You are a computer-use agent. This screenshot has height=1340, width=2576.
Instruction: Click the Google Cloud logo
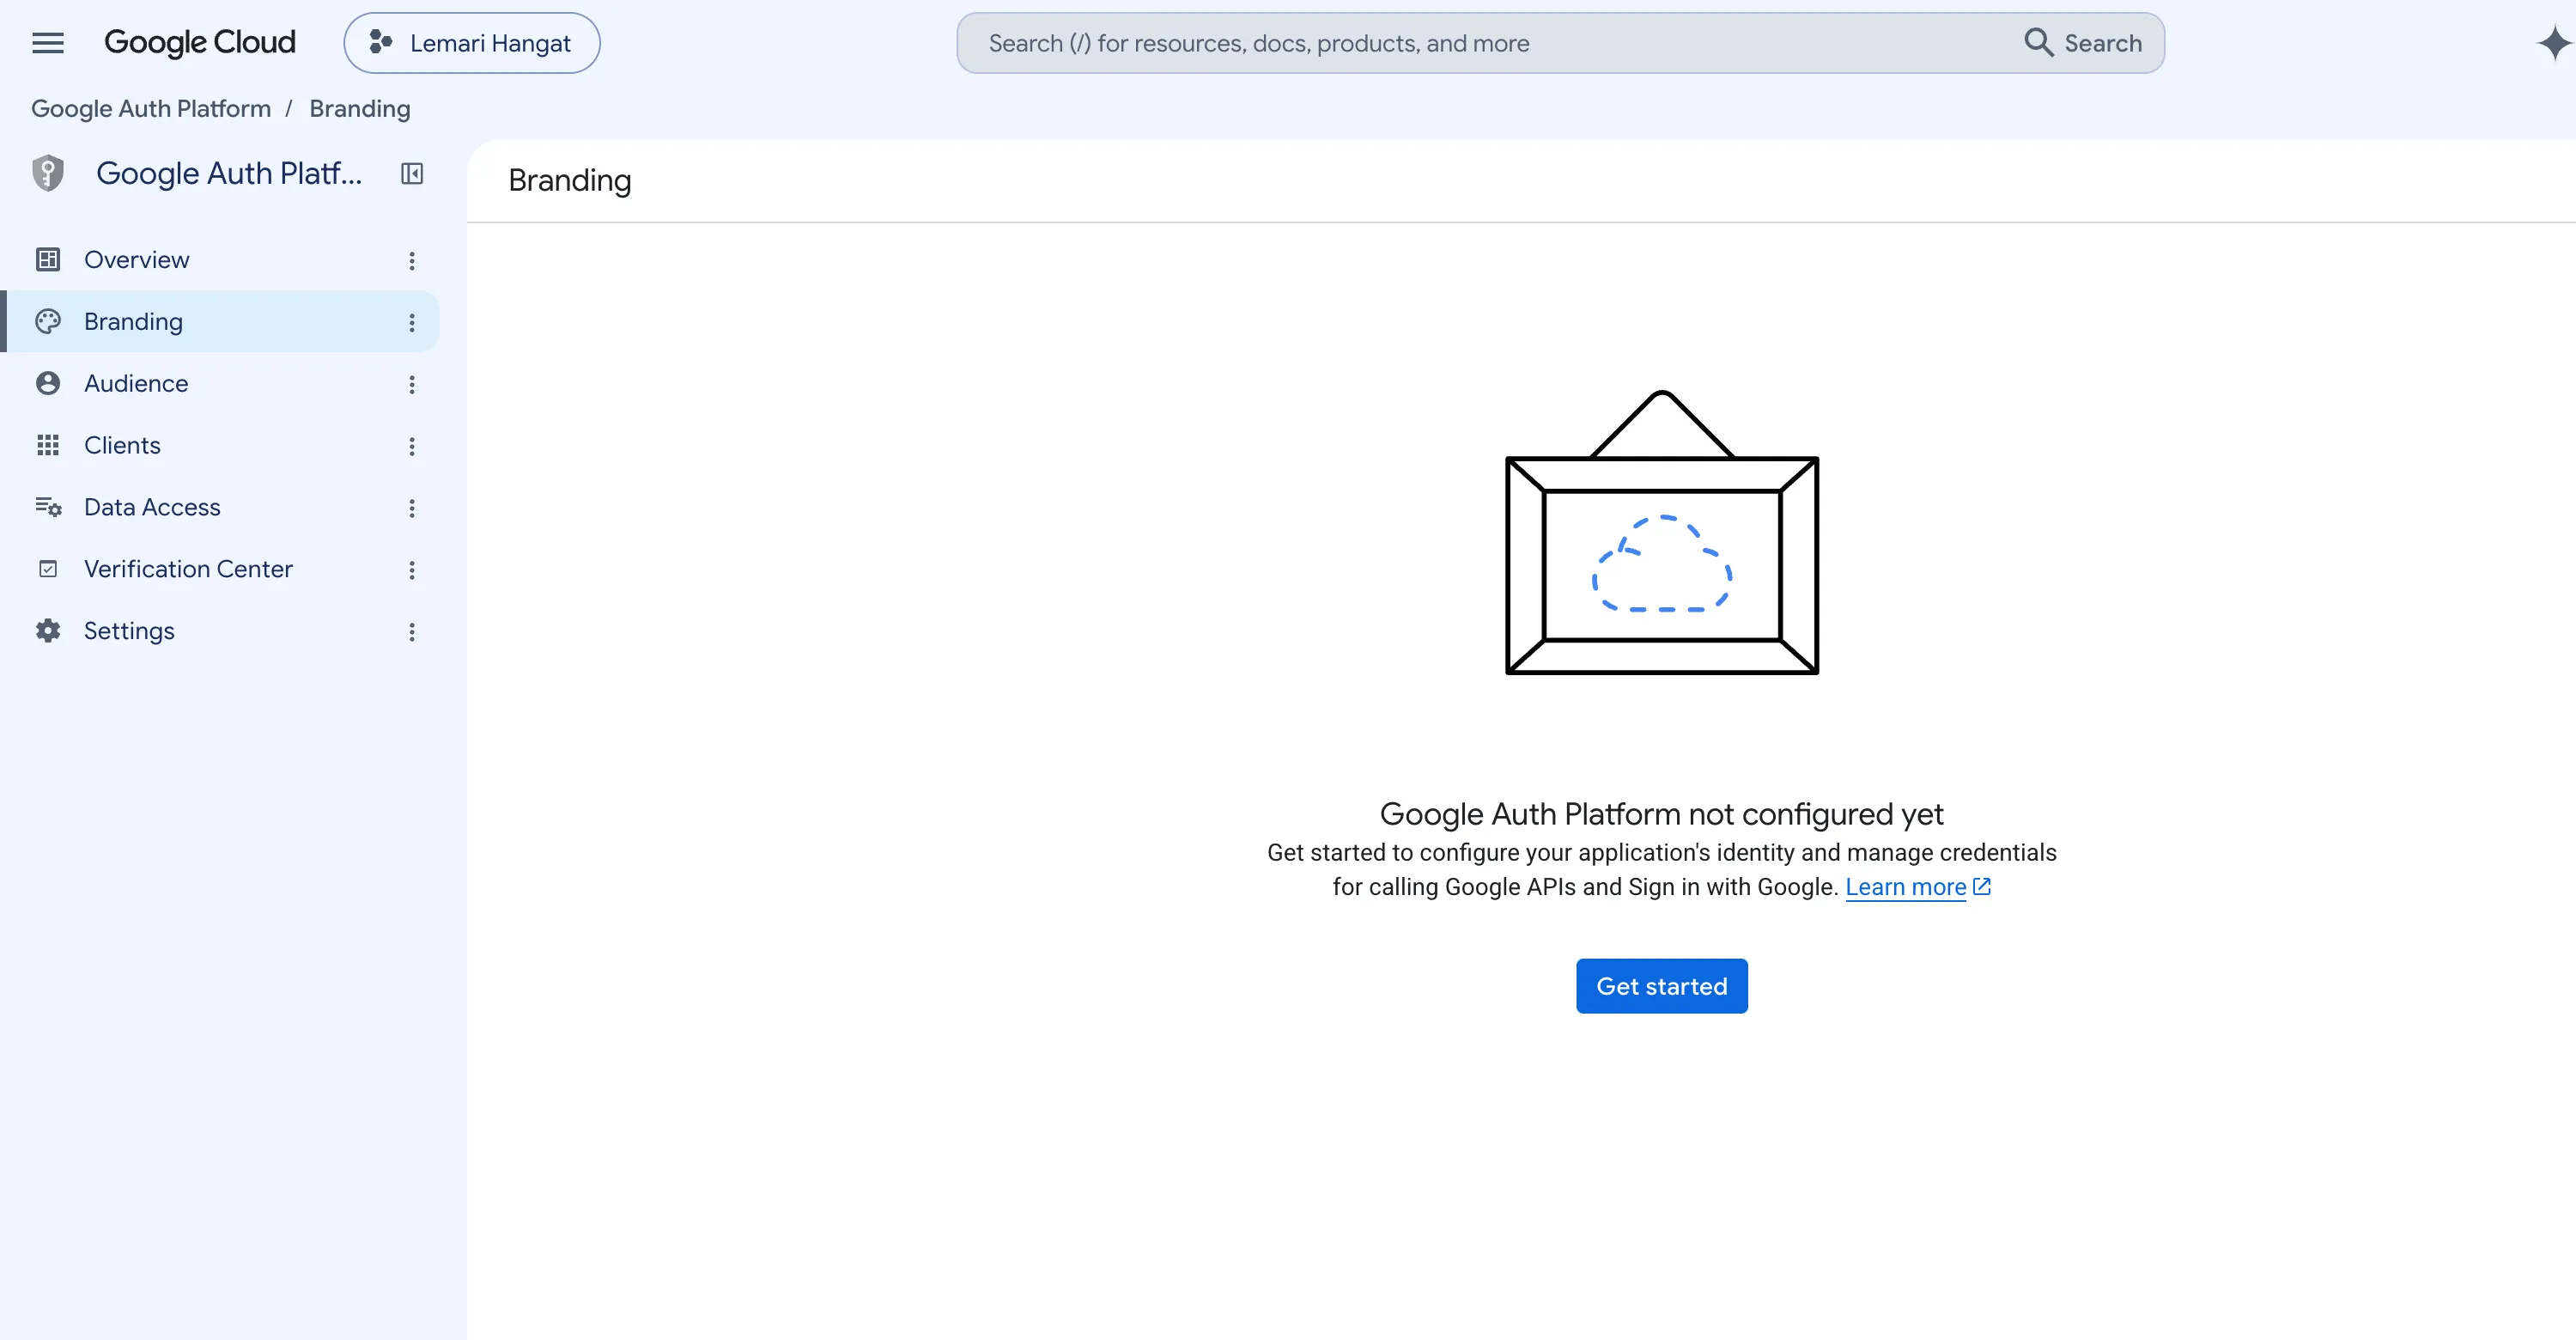[x=200, y=42]
